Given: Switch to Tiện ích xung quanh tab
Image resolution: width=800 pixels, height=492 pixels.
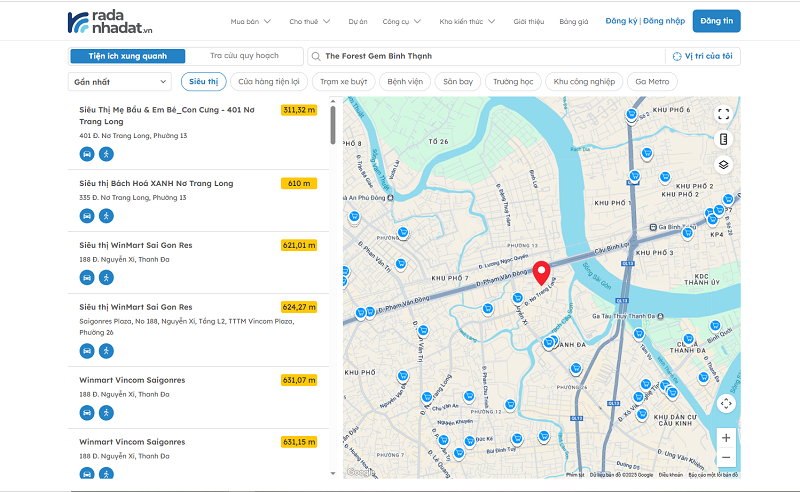Looking at the screenshot, I should [128, 56].
